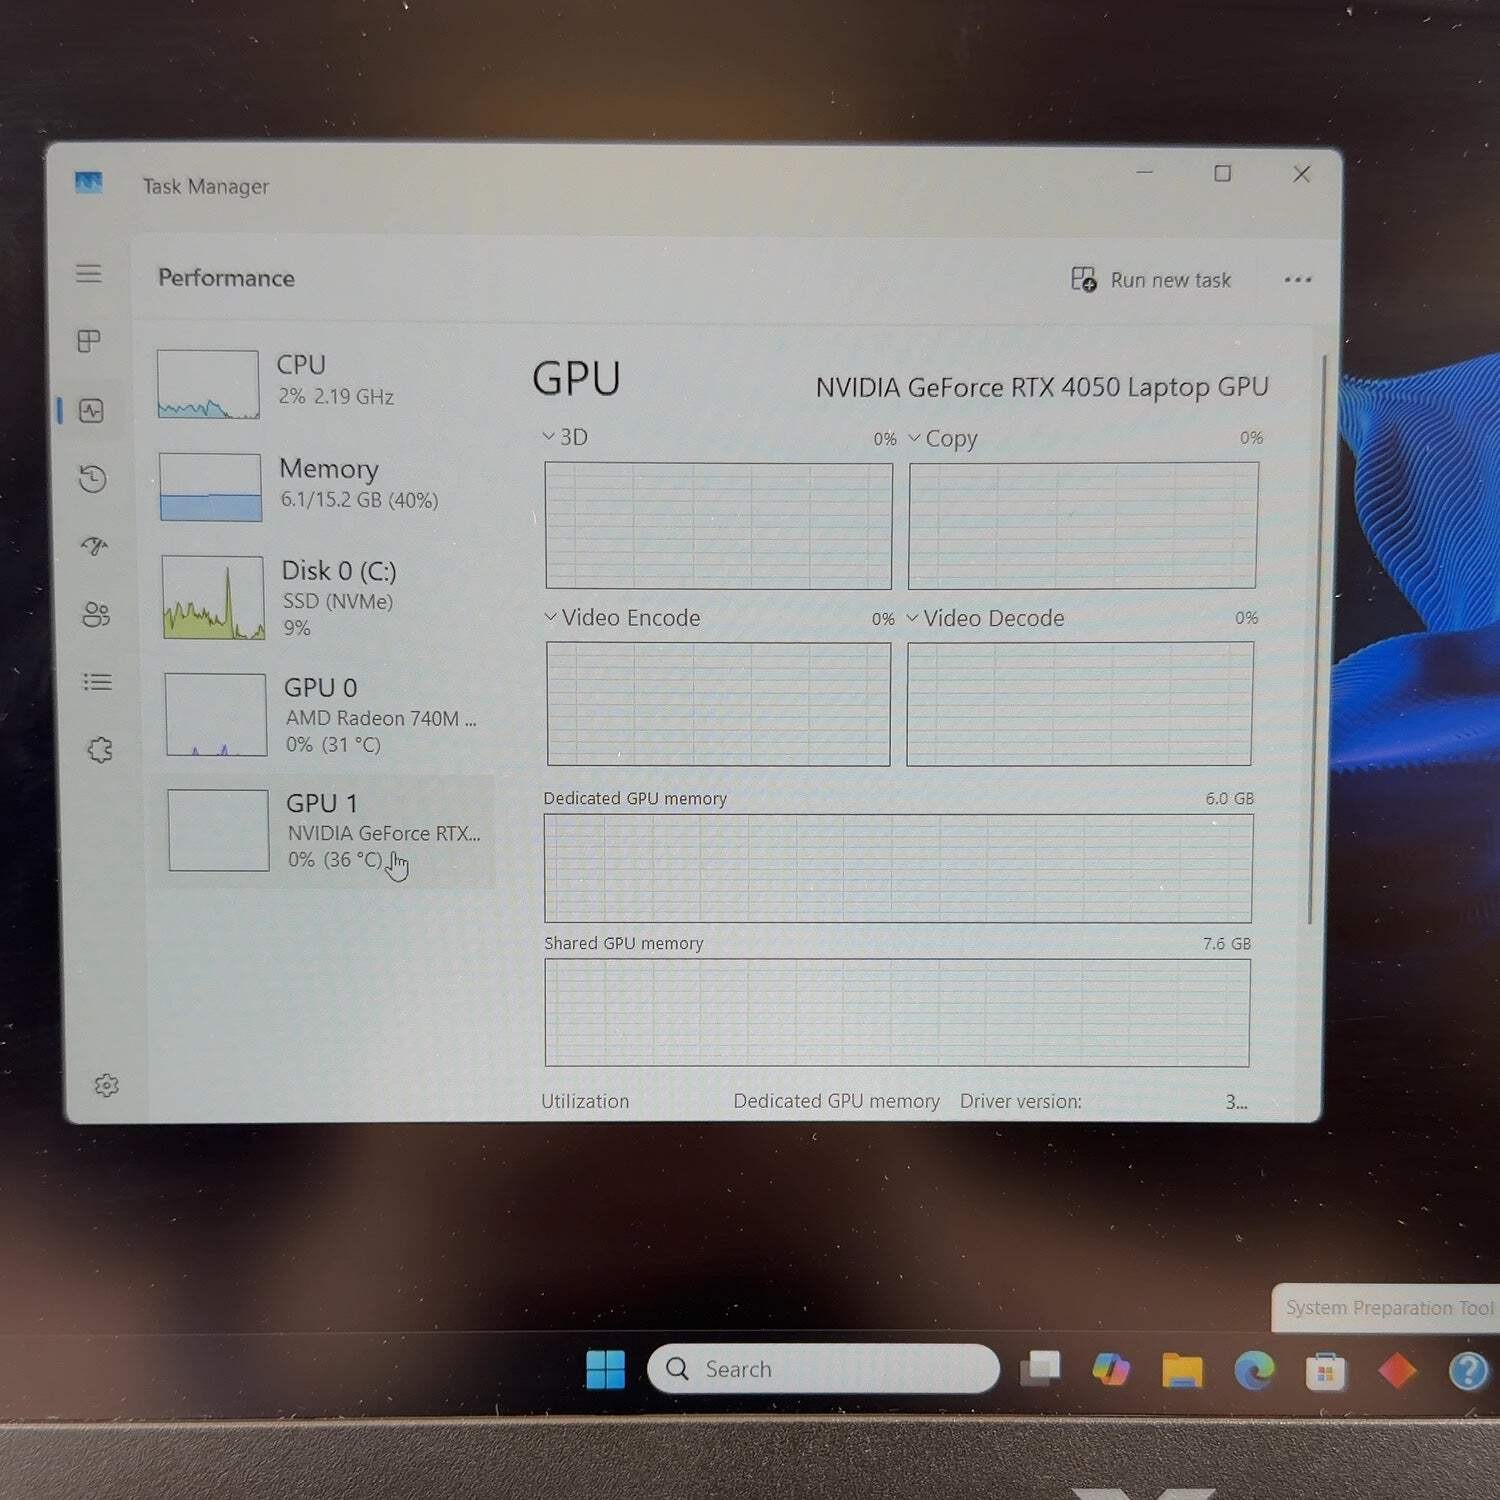Open the blue question mark help icon on taskbar

pyautogui.click(x=1468, y=1371)
